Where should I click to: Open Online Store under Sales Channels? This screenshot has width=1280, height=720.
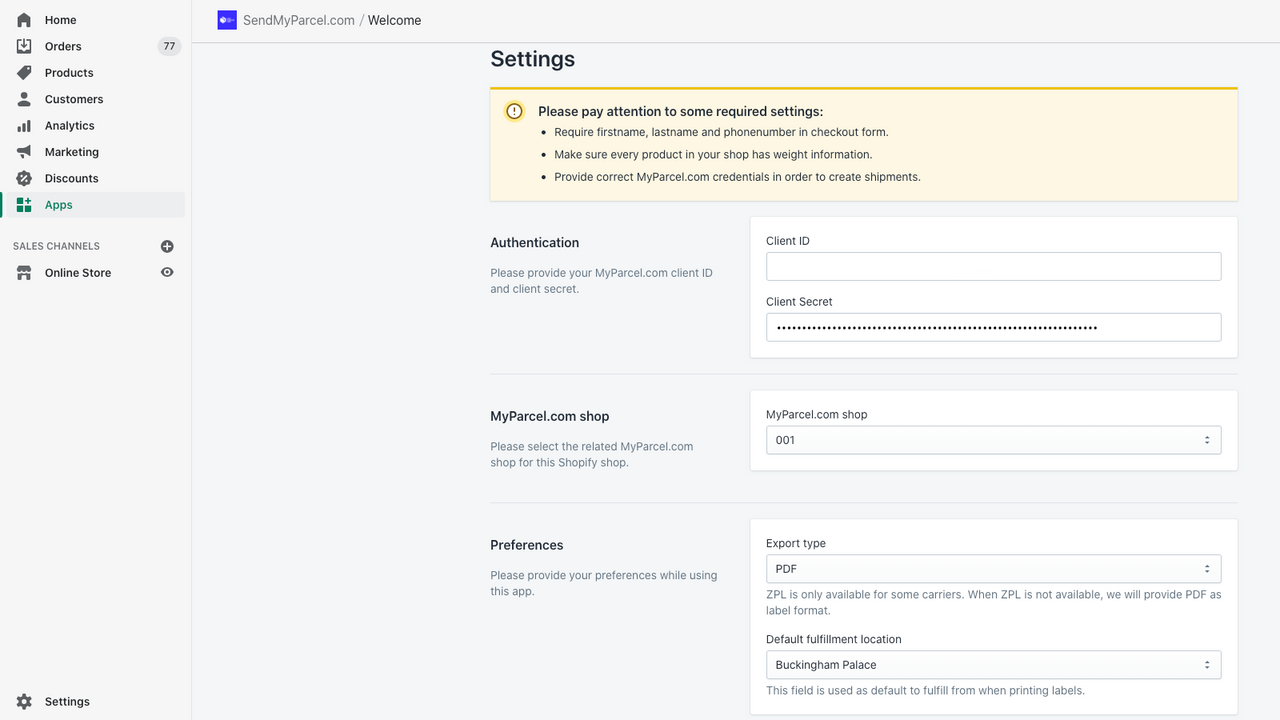80,272
